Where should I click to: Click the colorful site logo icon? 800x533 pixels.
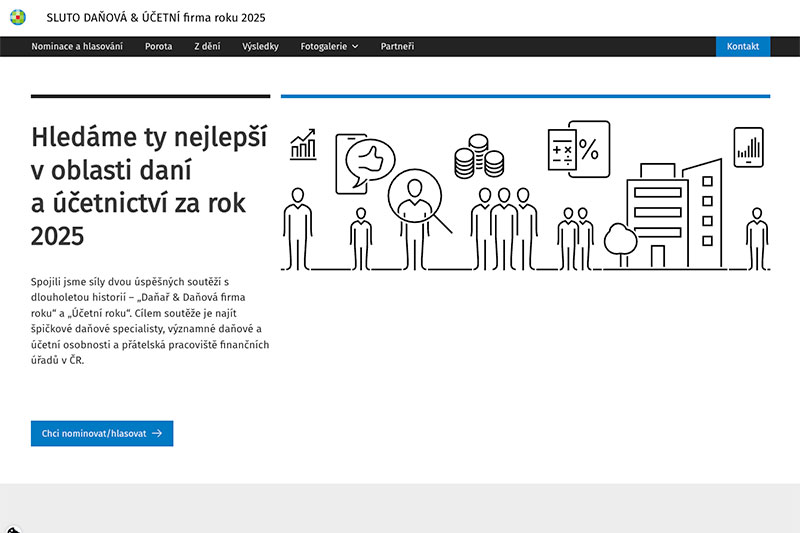coord(18,17)
